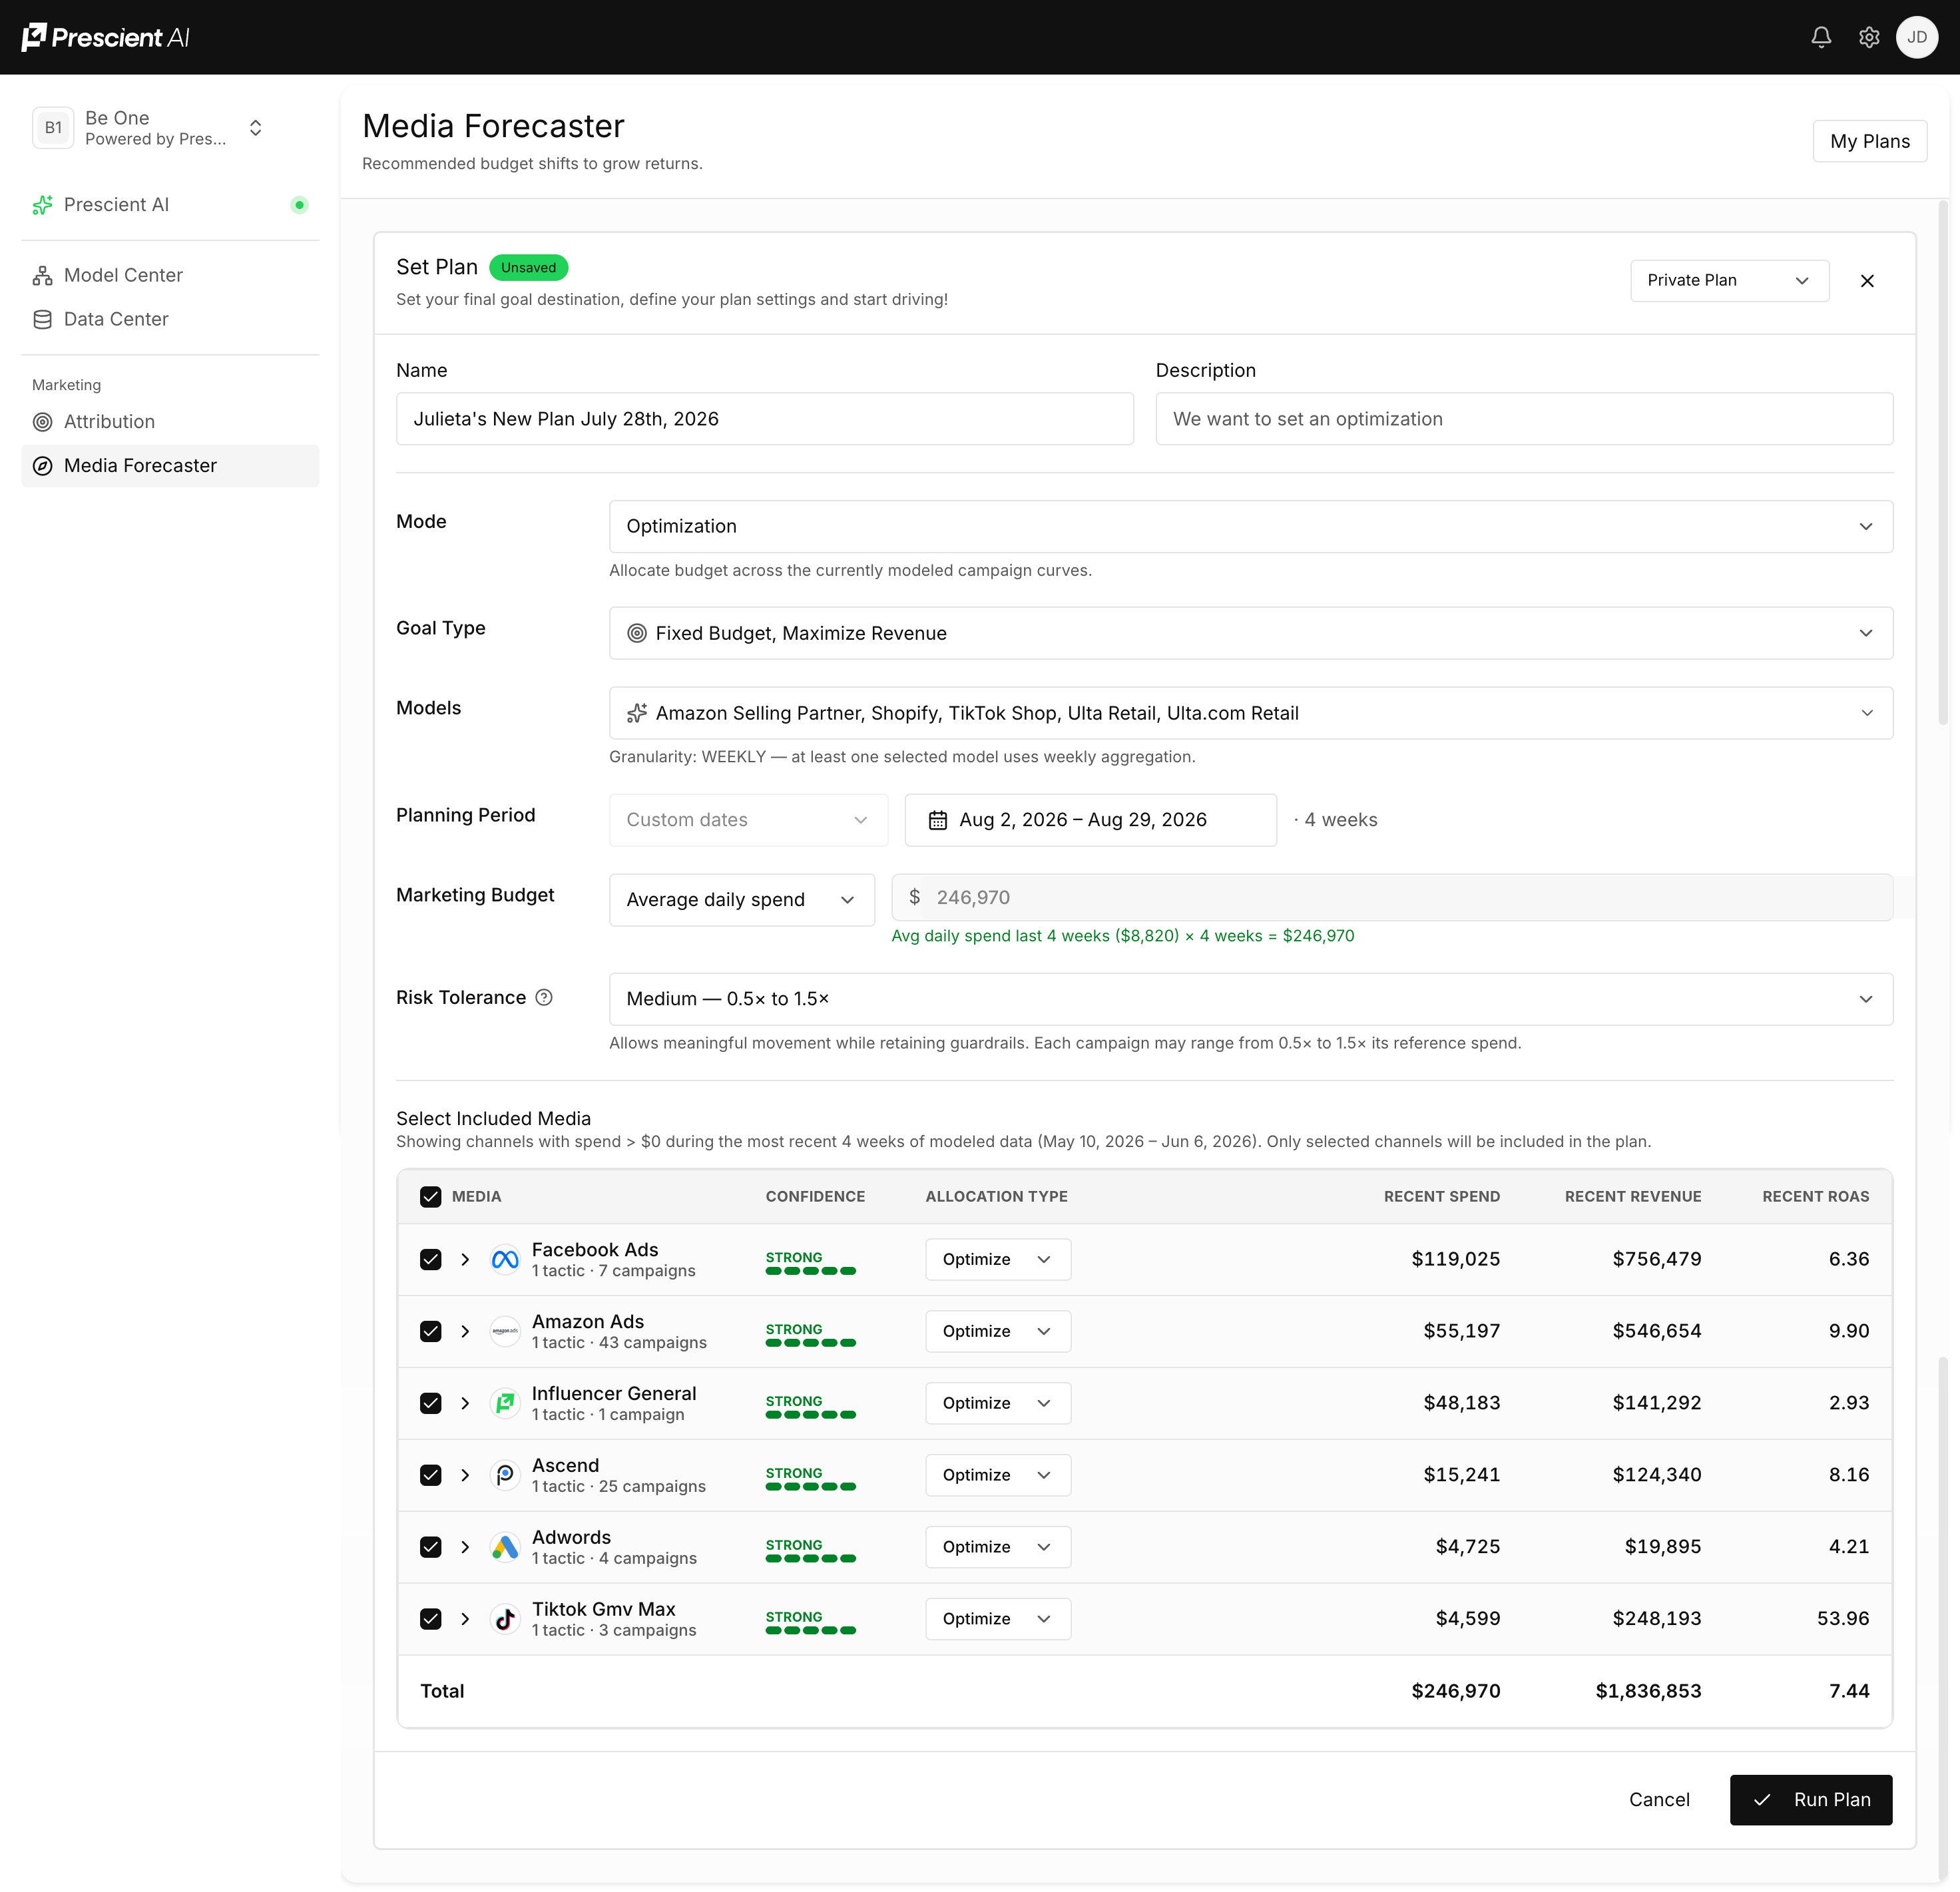
Task: Click the B1 workspace badge
Action: point(53,128)
